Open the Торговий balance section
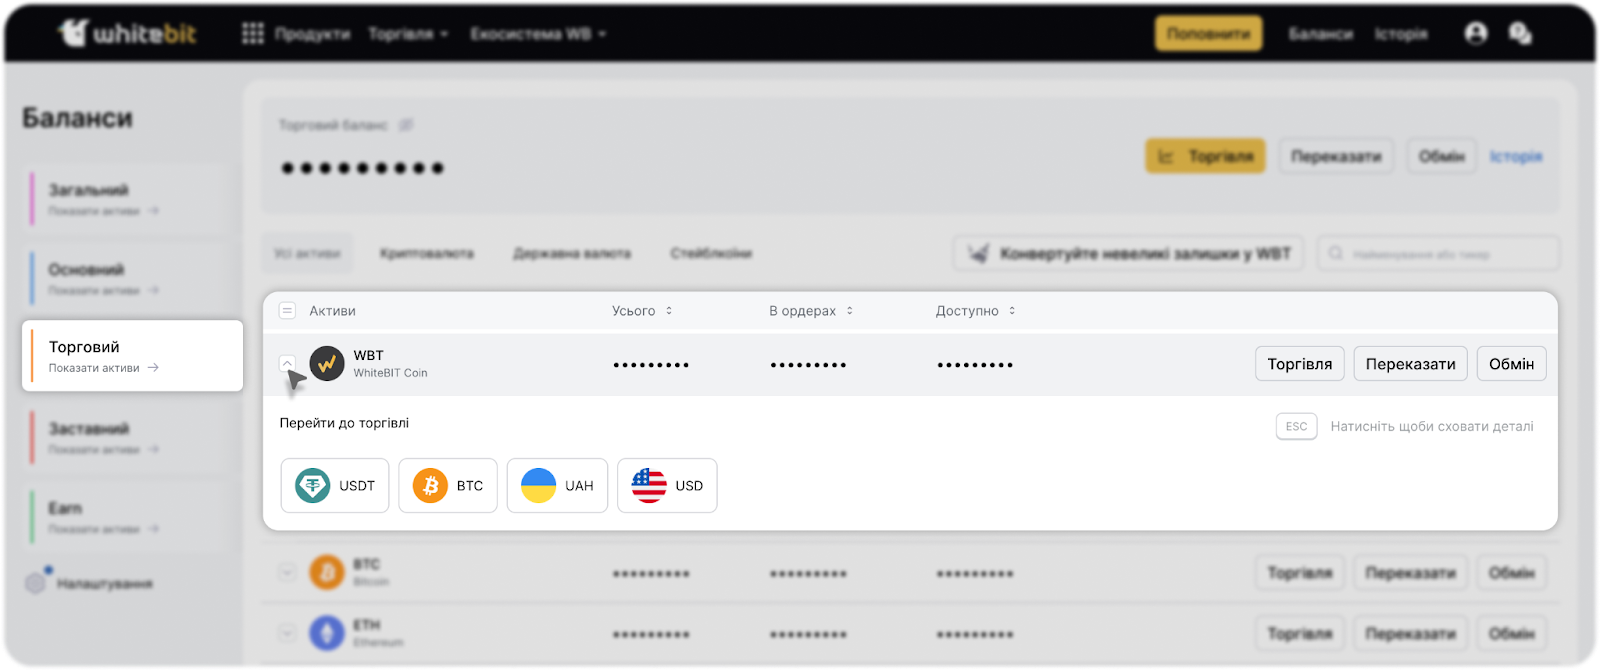The height and width of the screenshot is (671, 1600). [x=132, y=356]
